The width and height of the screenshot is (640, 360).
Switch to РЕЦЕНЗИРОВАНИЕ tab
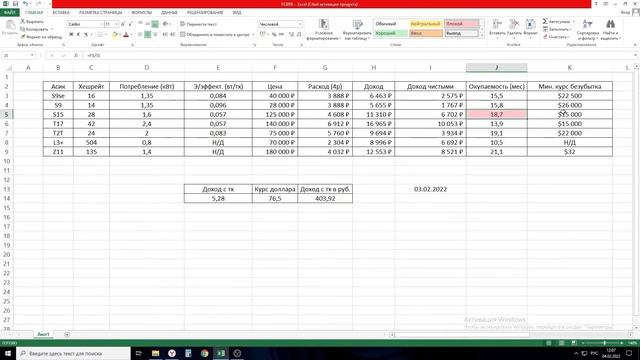205,13
